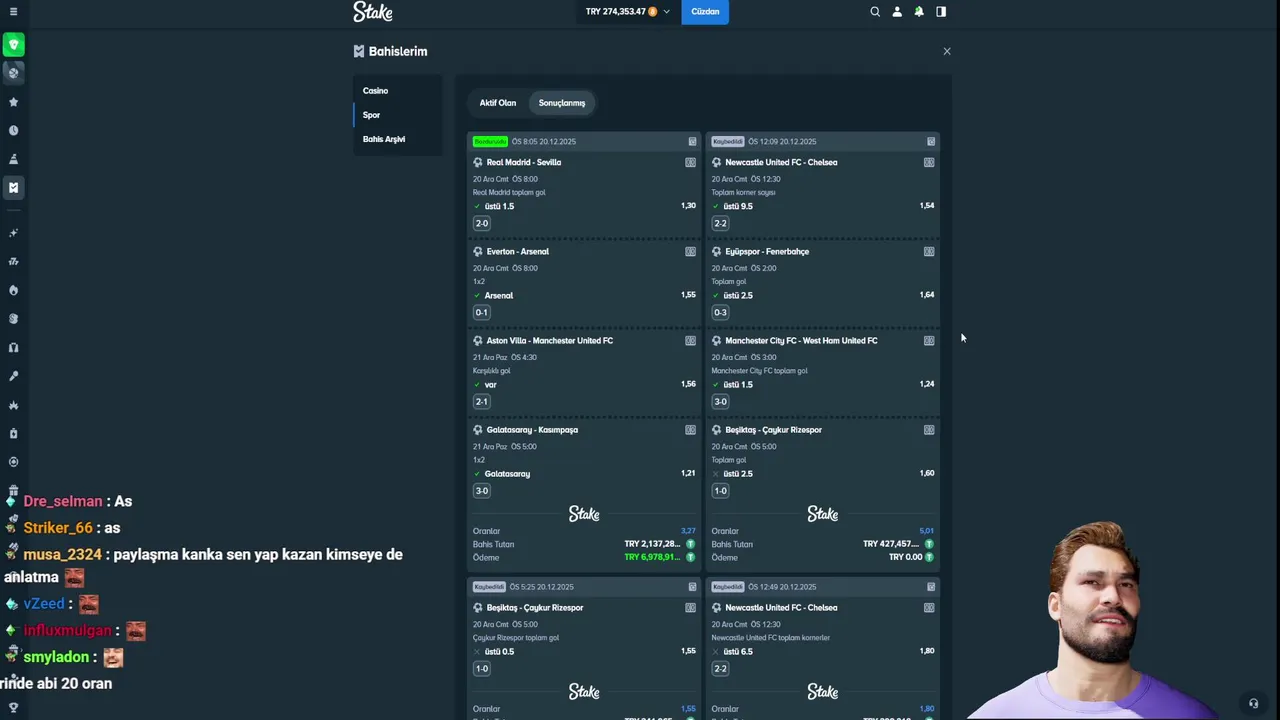Switch to Aktif Olan bets
This screenshot has height=720, width=1280.
[x=498, y=103]
